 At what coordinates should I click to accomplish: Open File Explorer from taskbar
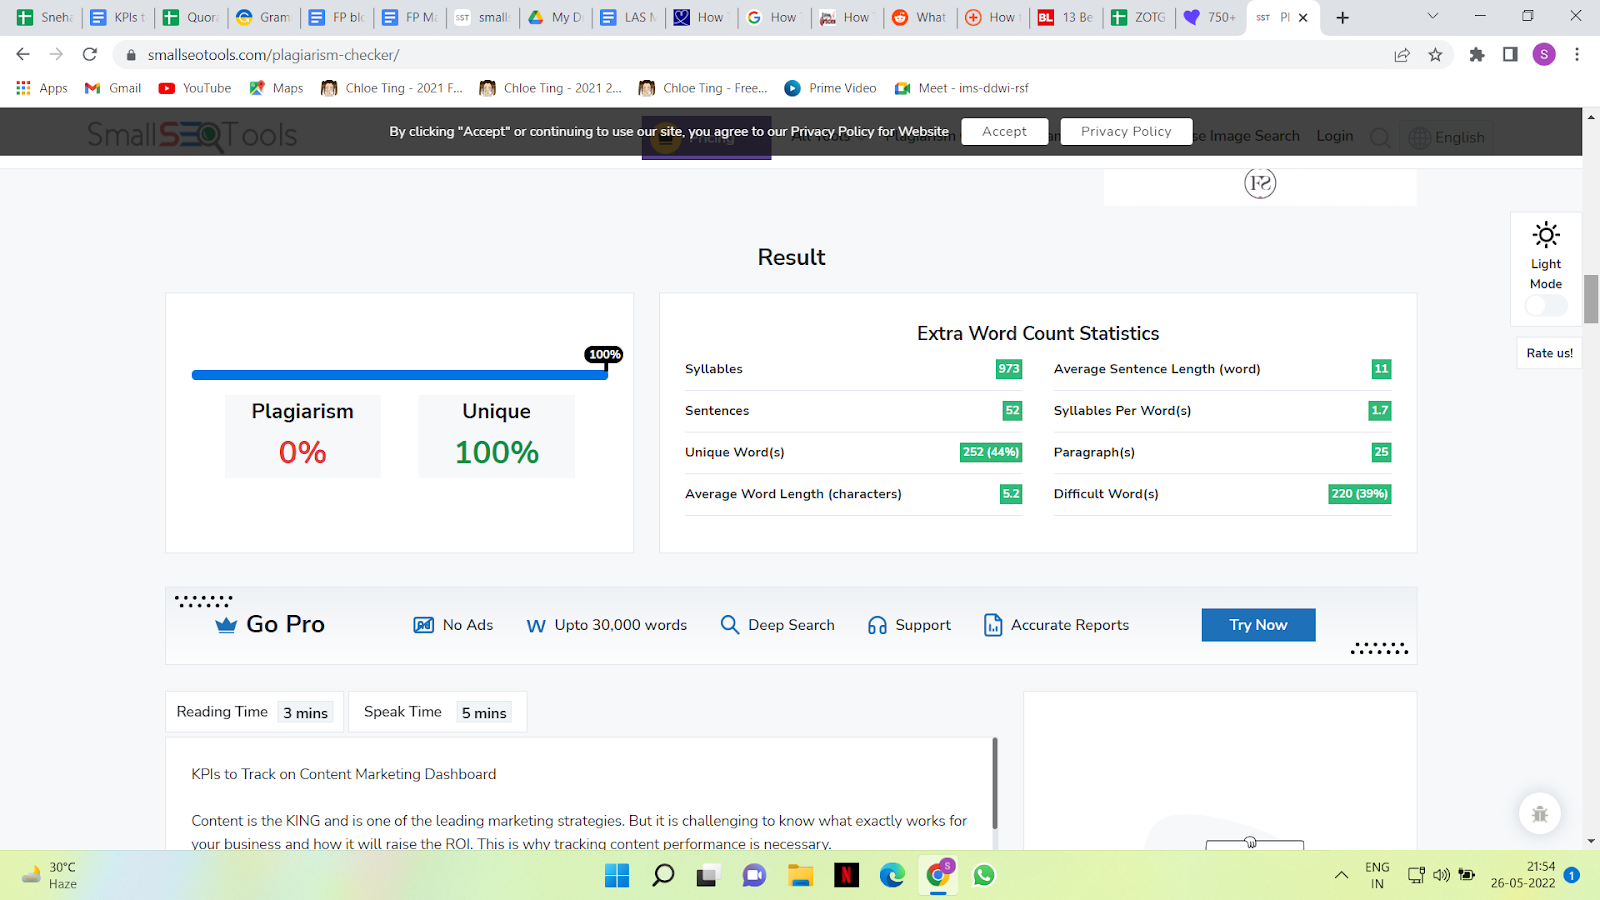pos(800,876)
